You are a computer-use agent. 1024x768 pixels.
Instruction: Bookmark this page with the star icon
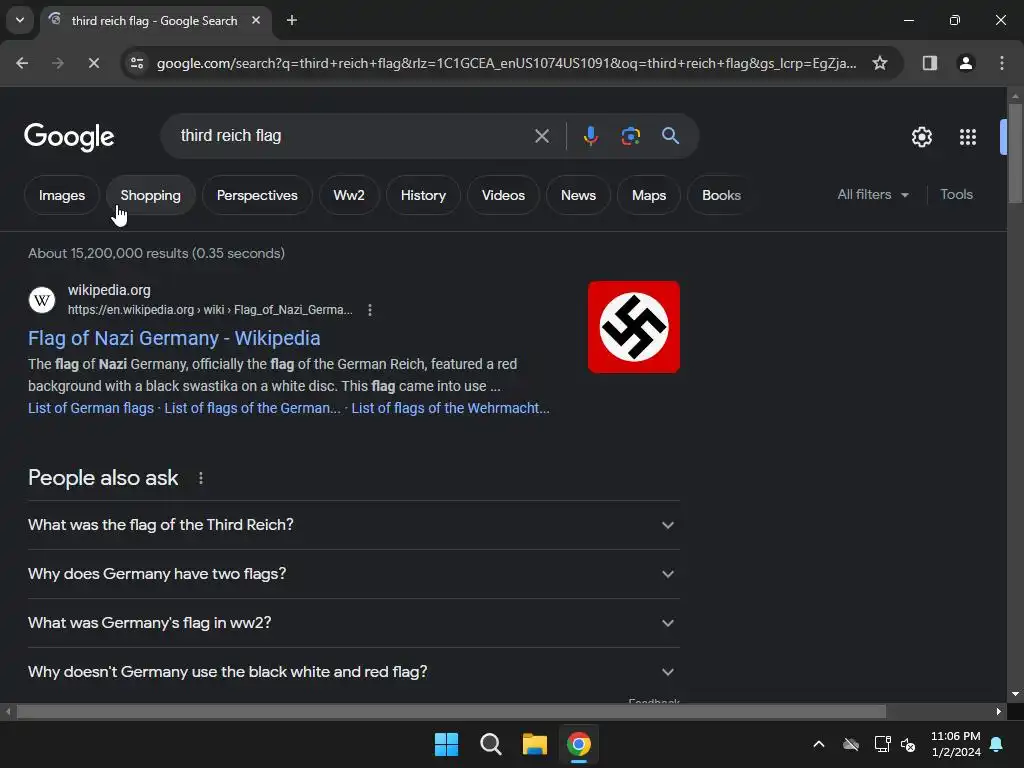[880, 63]
